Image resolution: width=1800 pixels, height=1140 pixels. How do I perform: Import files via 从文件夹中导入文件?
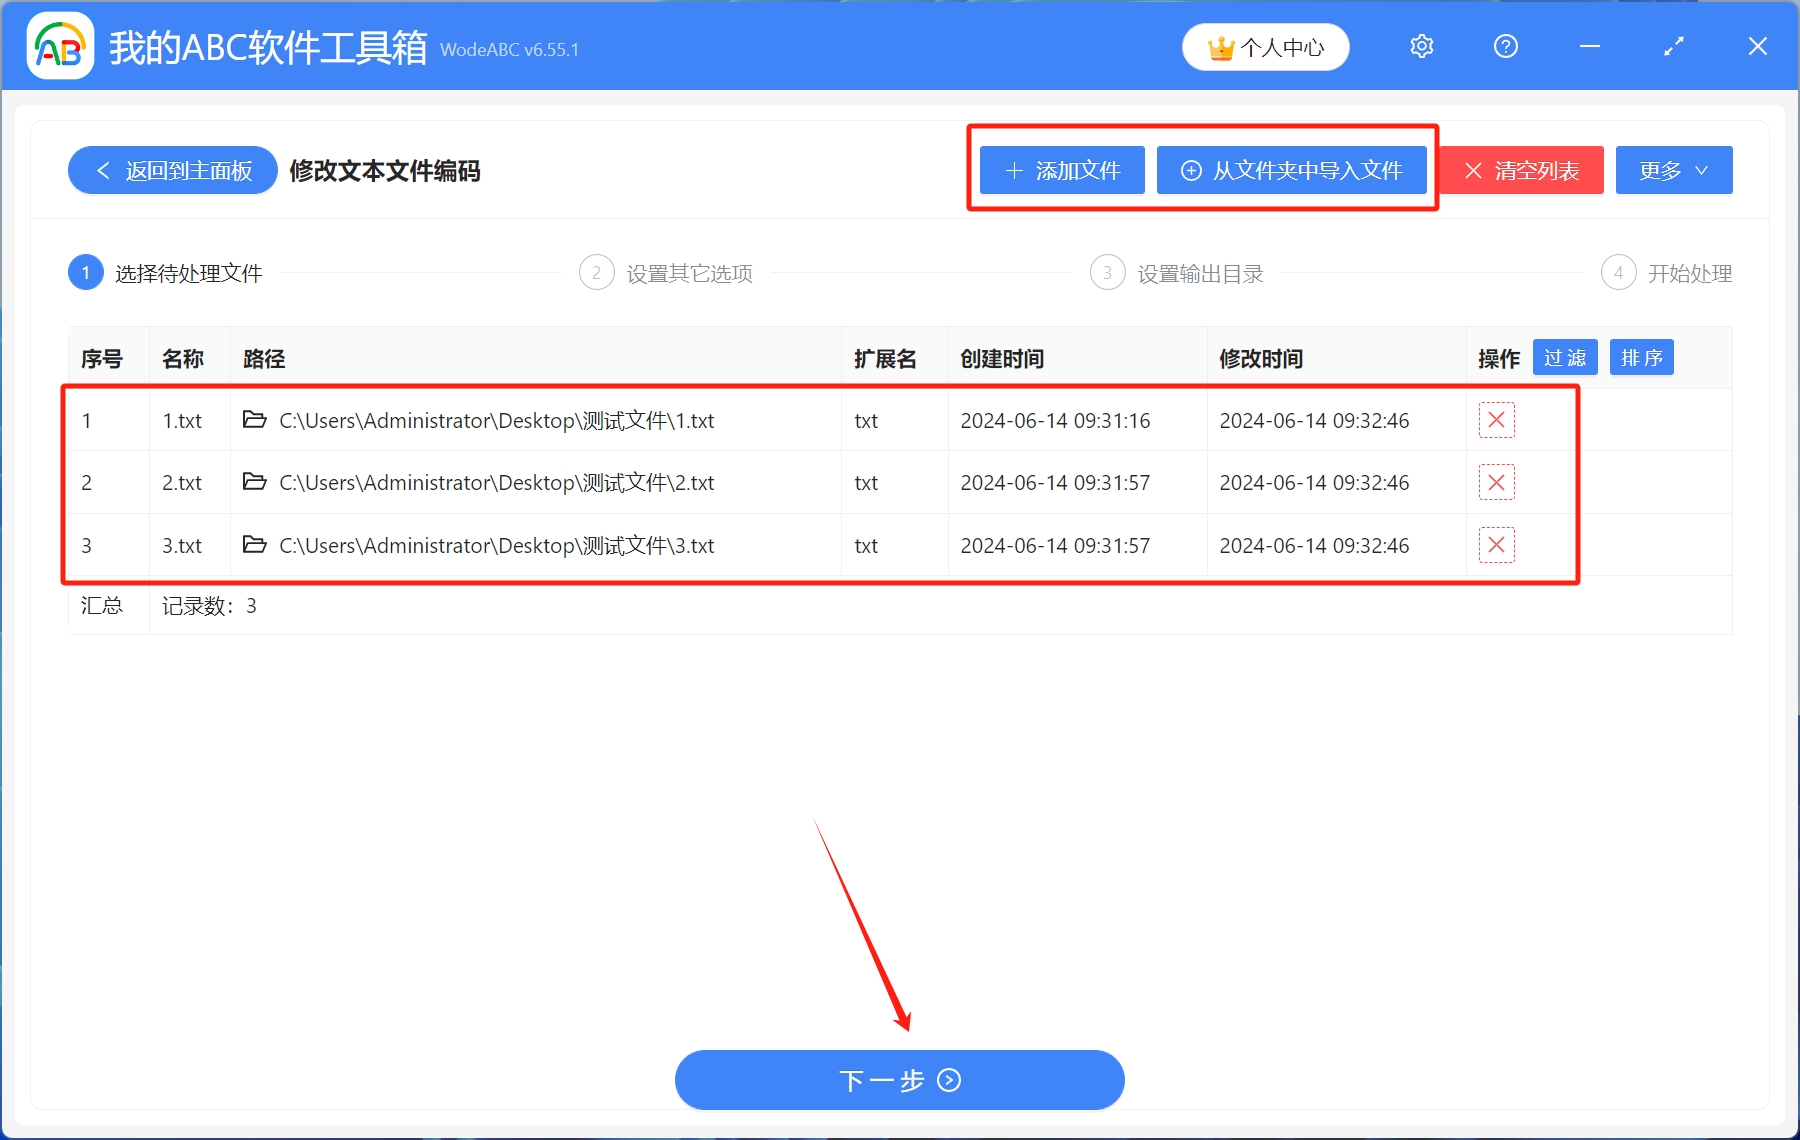click(1293, 170)
